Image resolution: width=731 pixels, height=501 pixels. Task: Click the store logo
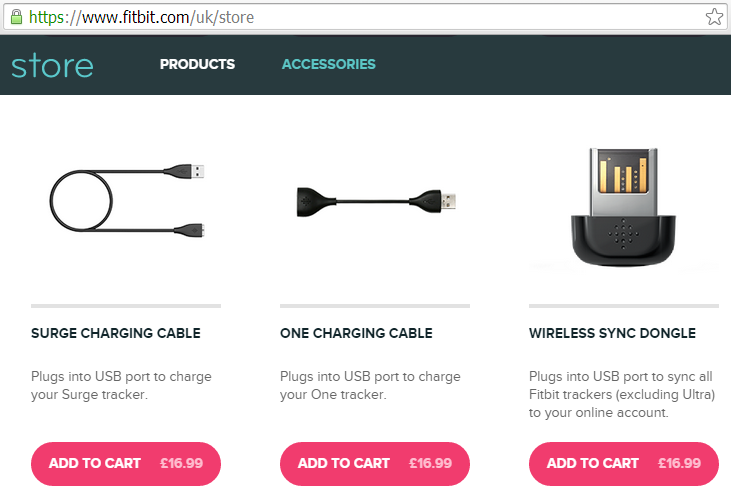(x=52, y=66)
